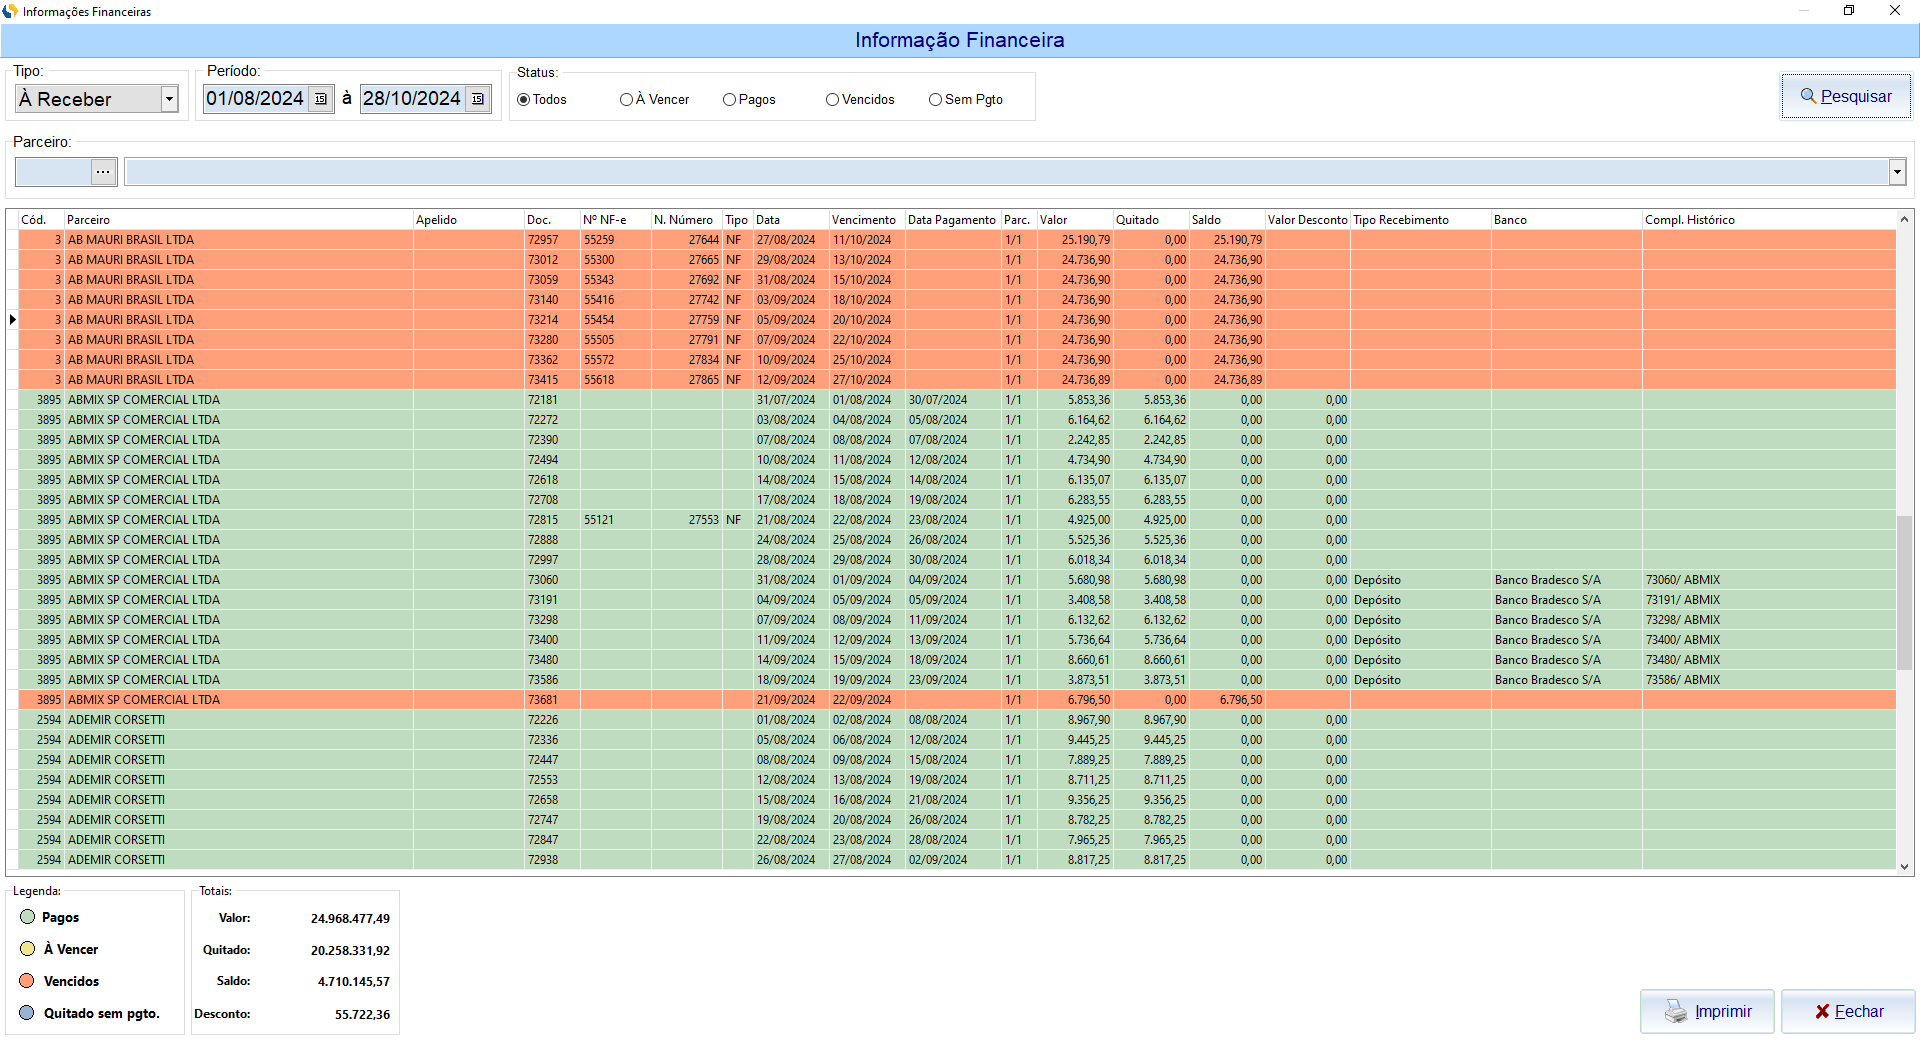
Task: Sort by the Vencimento column header
Action: tap(864, 220)
